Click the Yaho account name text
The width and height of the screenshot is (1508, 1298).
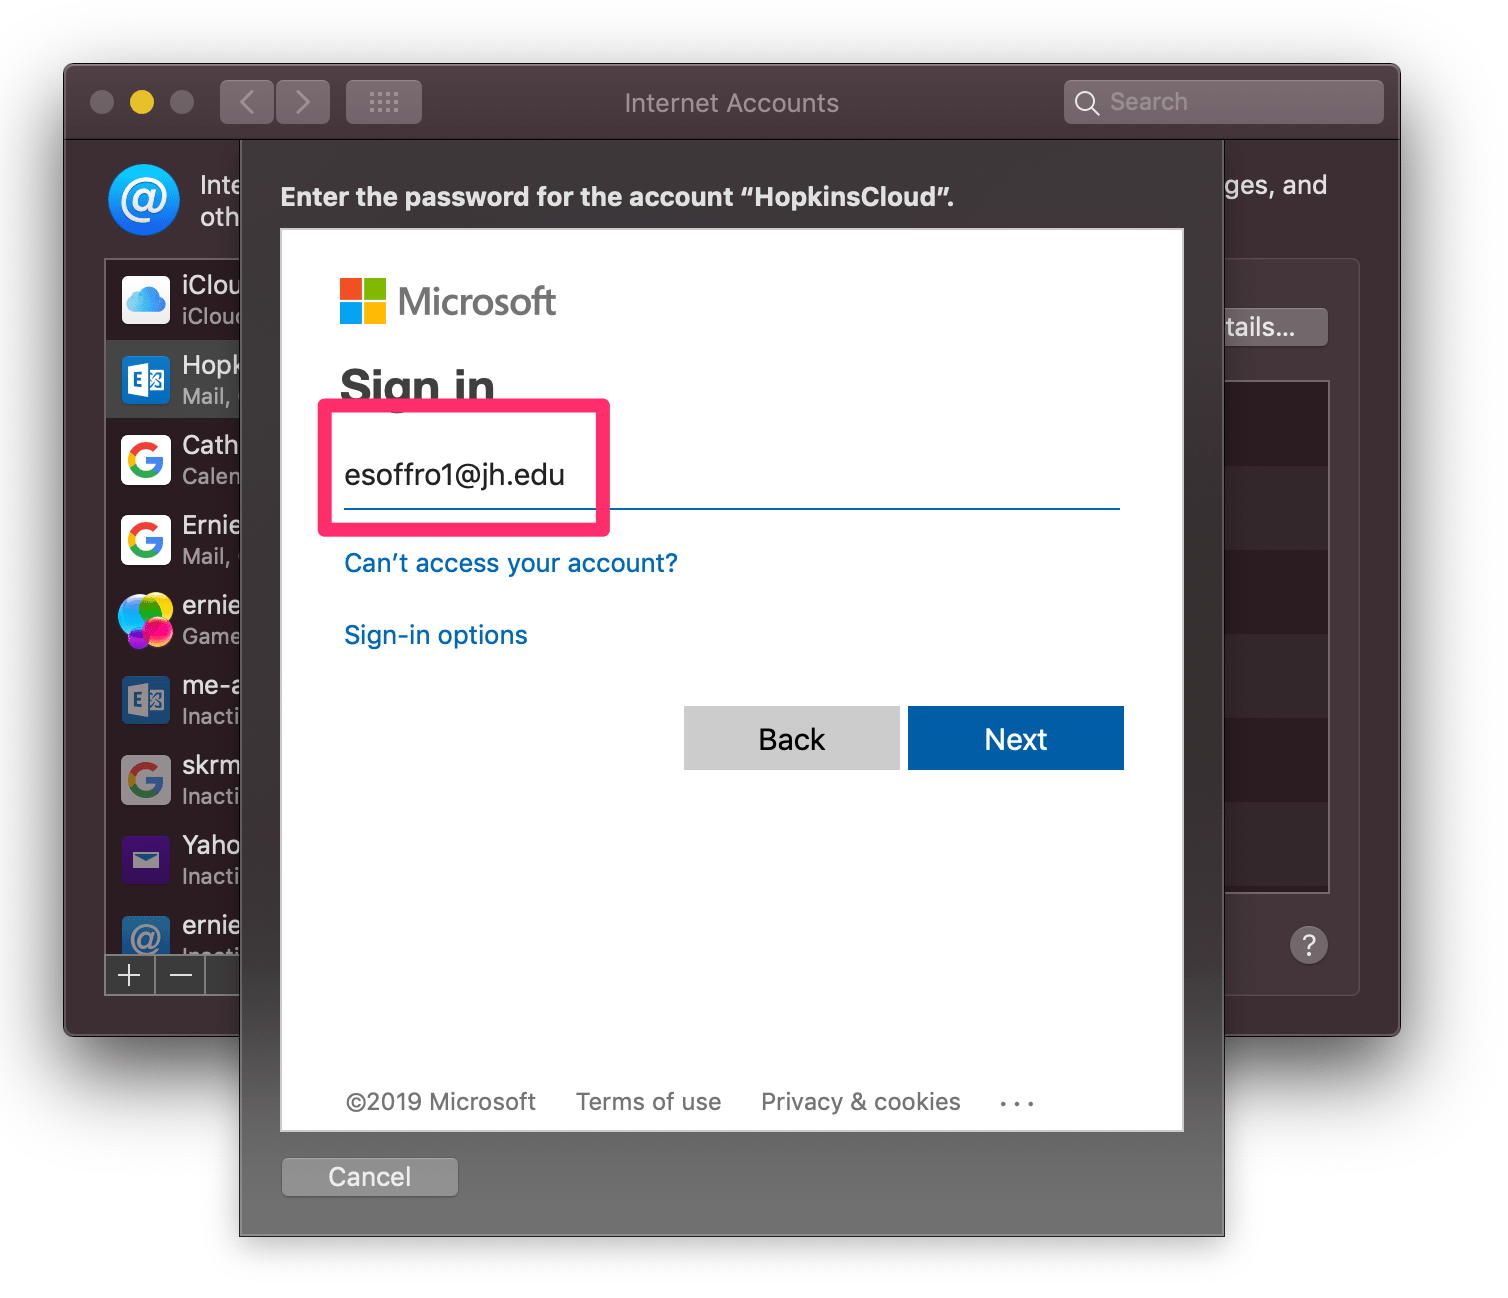(211, 845)
